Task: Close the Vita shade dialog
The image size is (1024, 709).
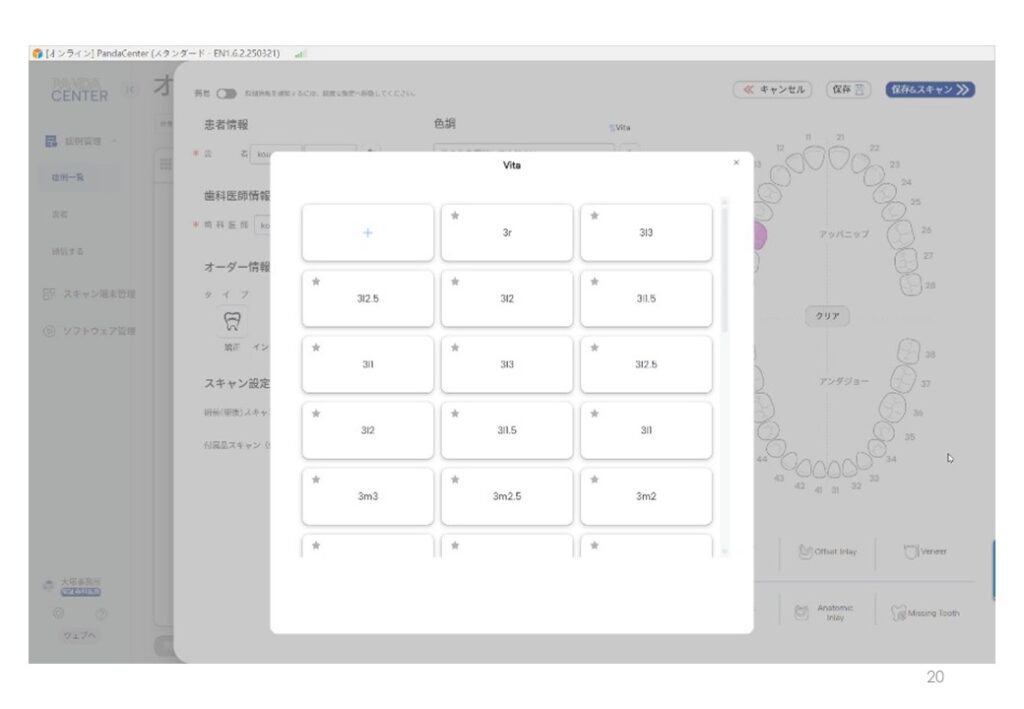Action: (736, 162)
